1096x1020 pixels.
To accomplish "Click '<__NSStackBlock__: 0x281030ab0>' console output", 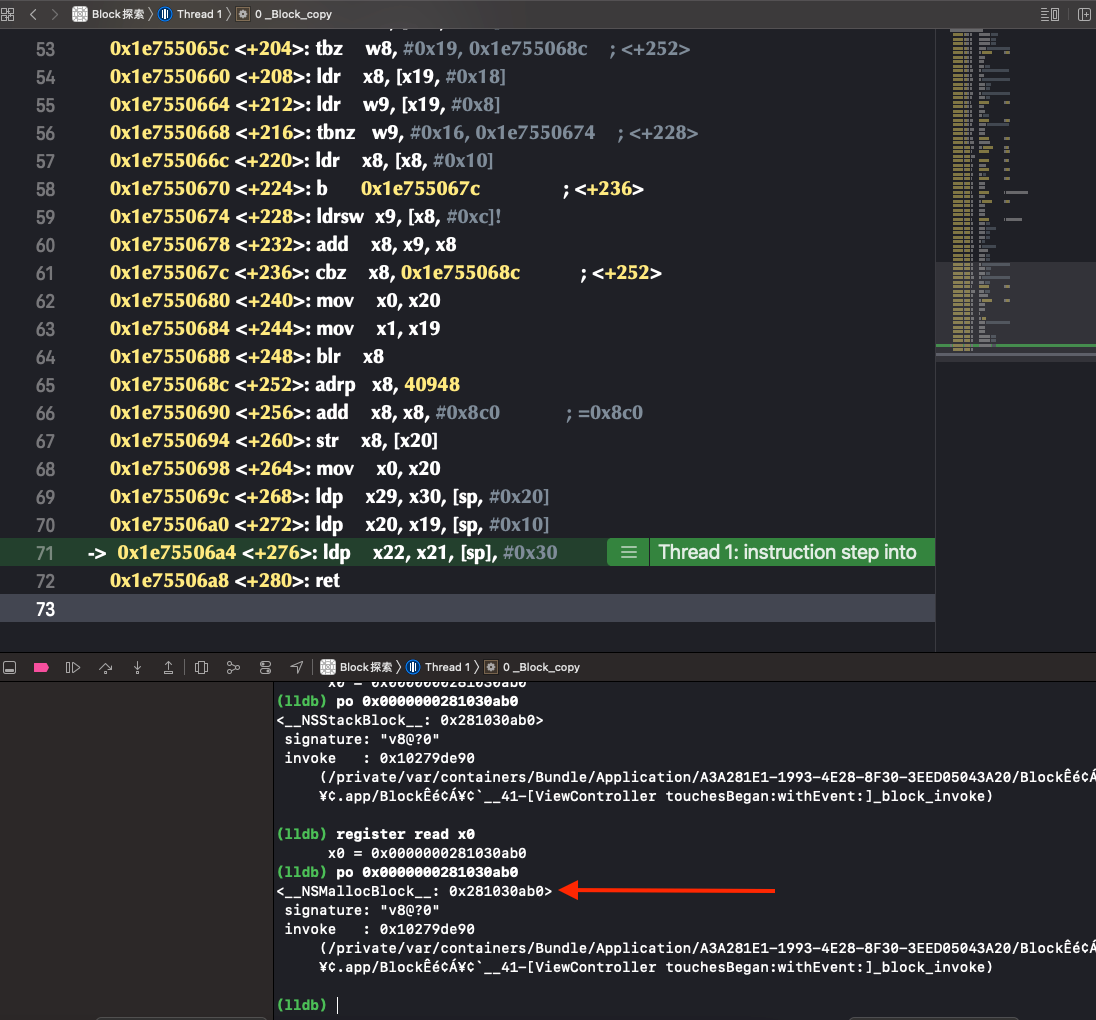I will coord(410,720).
